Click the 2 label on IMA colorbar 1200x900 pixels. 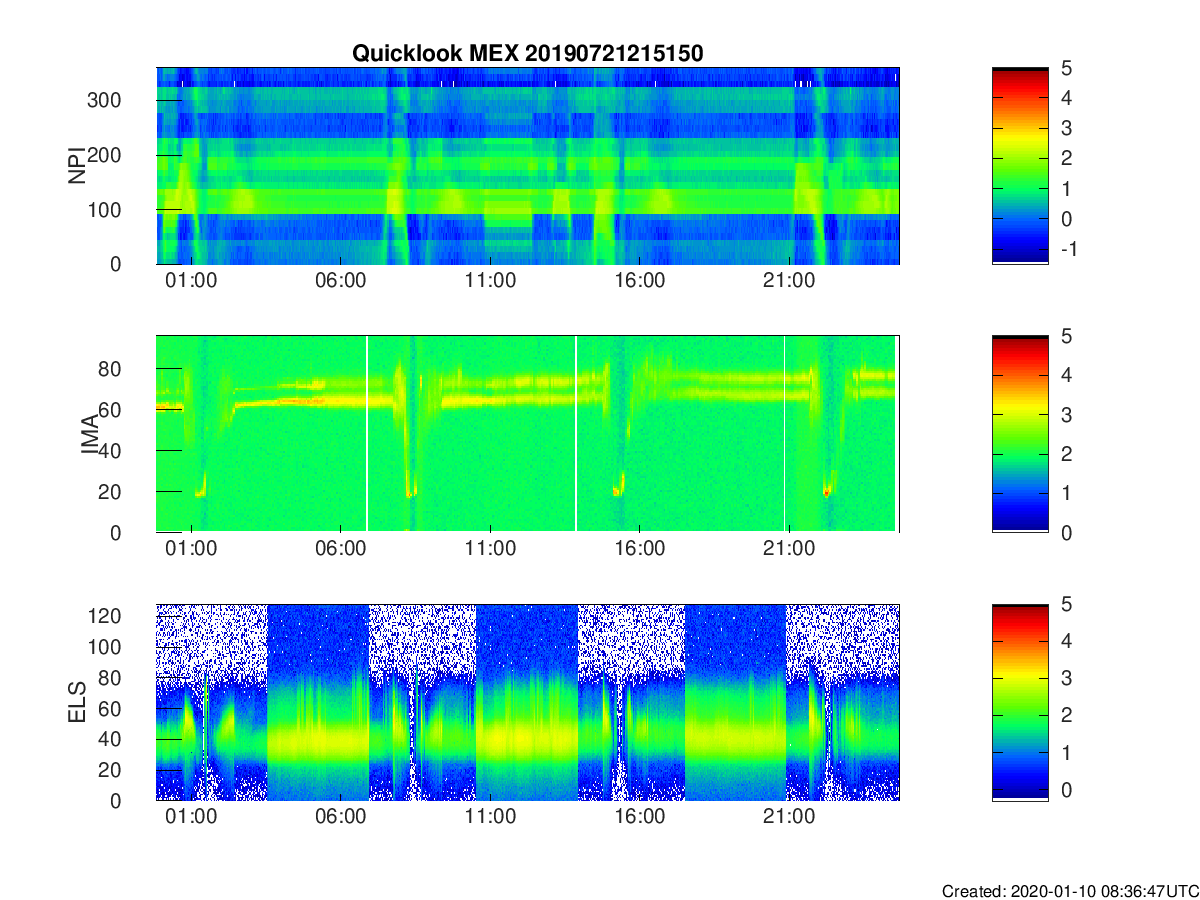coord(1066,454)
